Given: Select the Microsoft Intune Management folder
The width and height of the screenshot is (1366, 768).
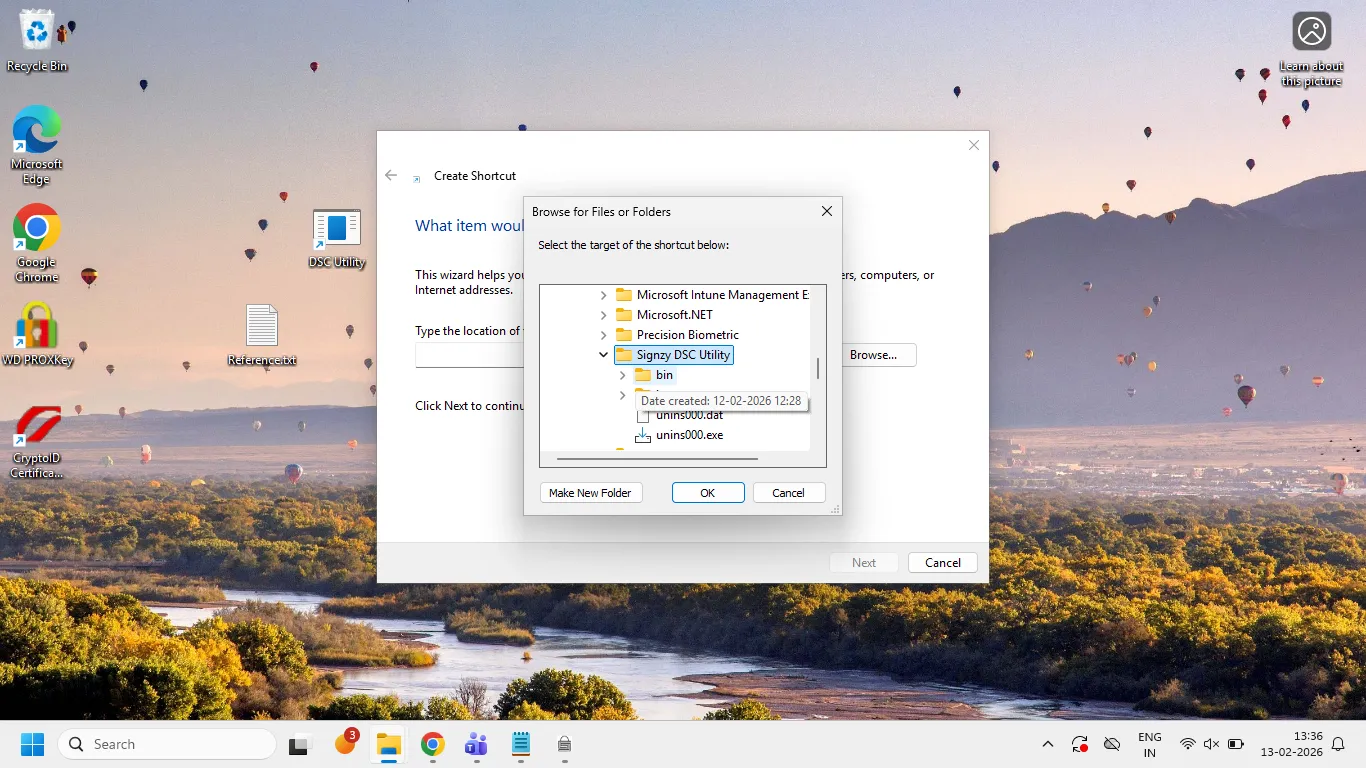Looking at the screenshot, I should [712, 295].
